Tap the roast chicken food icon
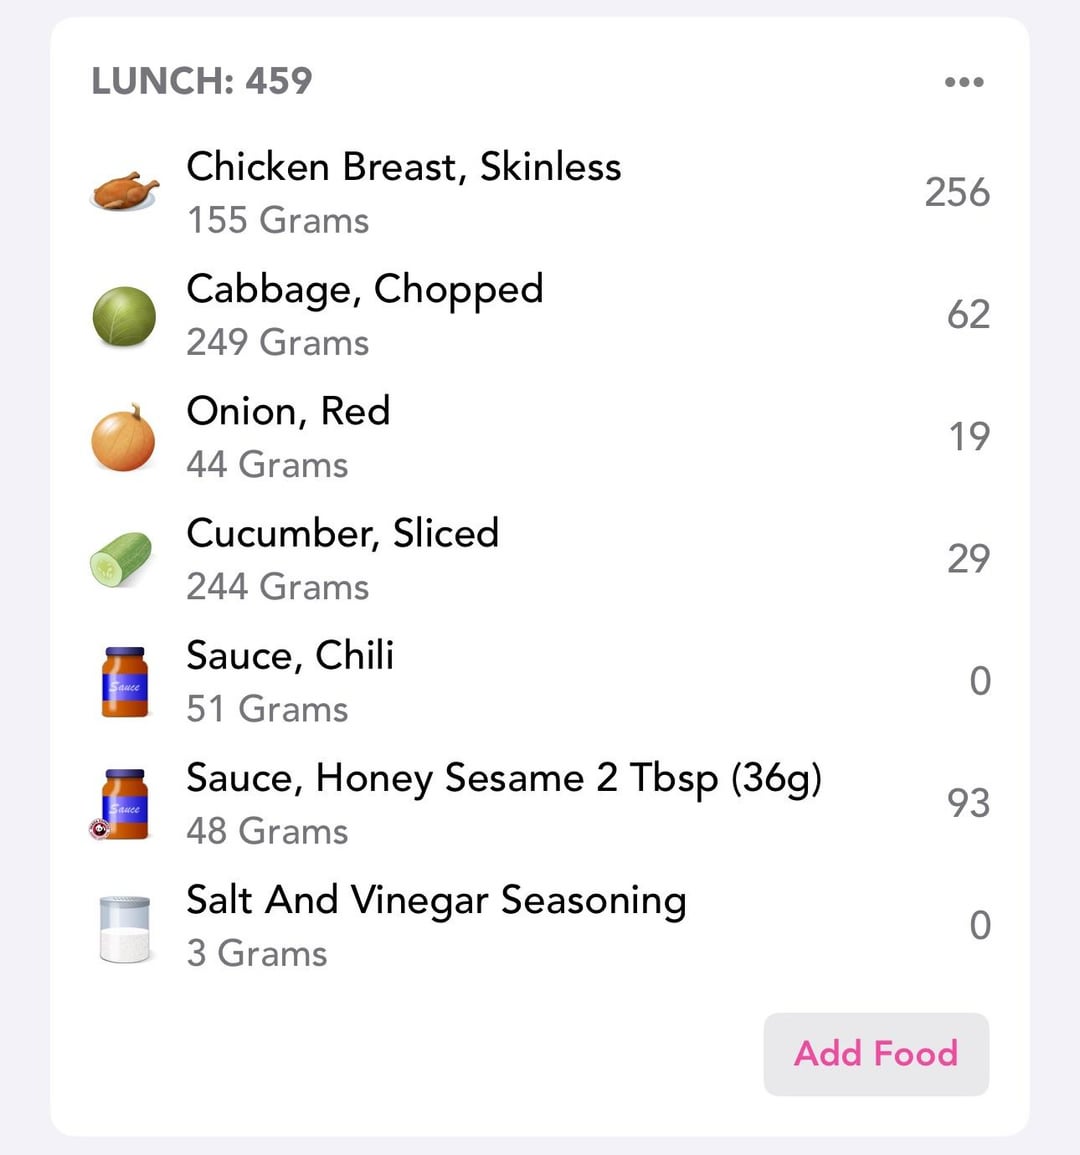 click(124, 190)
